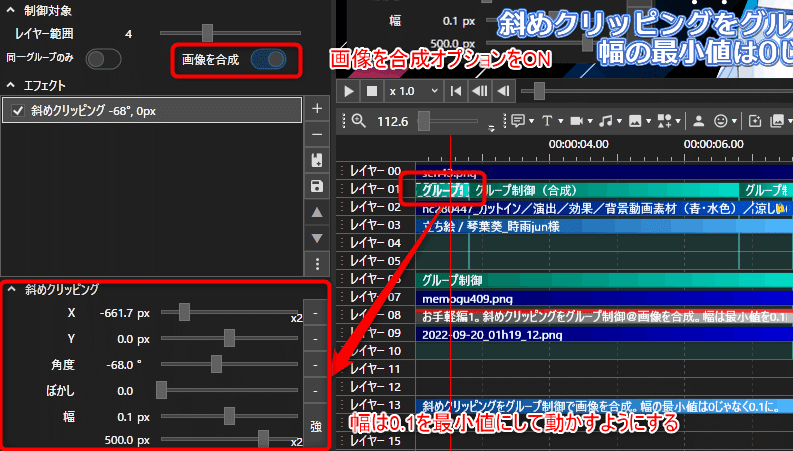Click the 強 button in the 幅 row

tap(315, 427)
